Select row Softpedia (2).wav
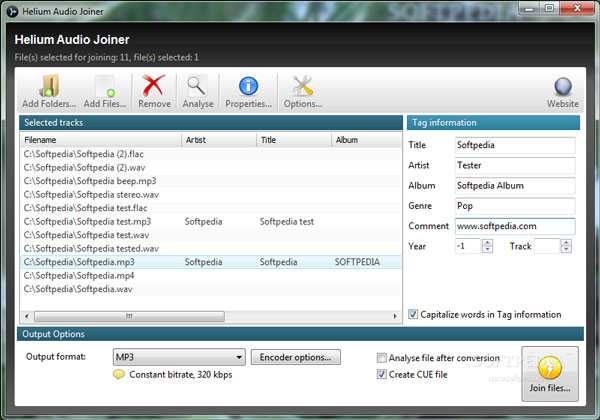This screenshot has width=600, height=420. (210, 168)
